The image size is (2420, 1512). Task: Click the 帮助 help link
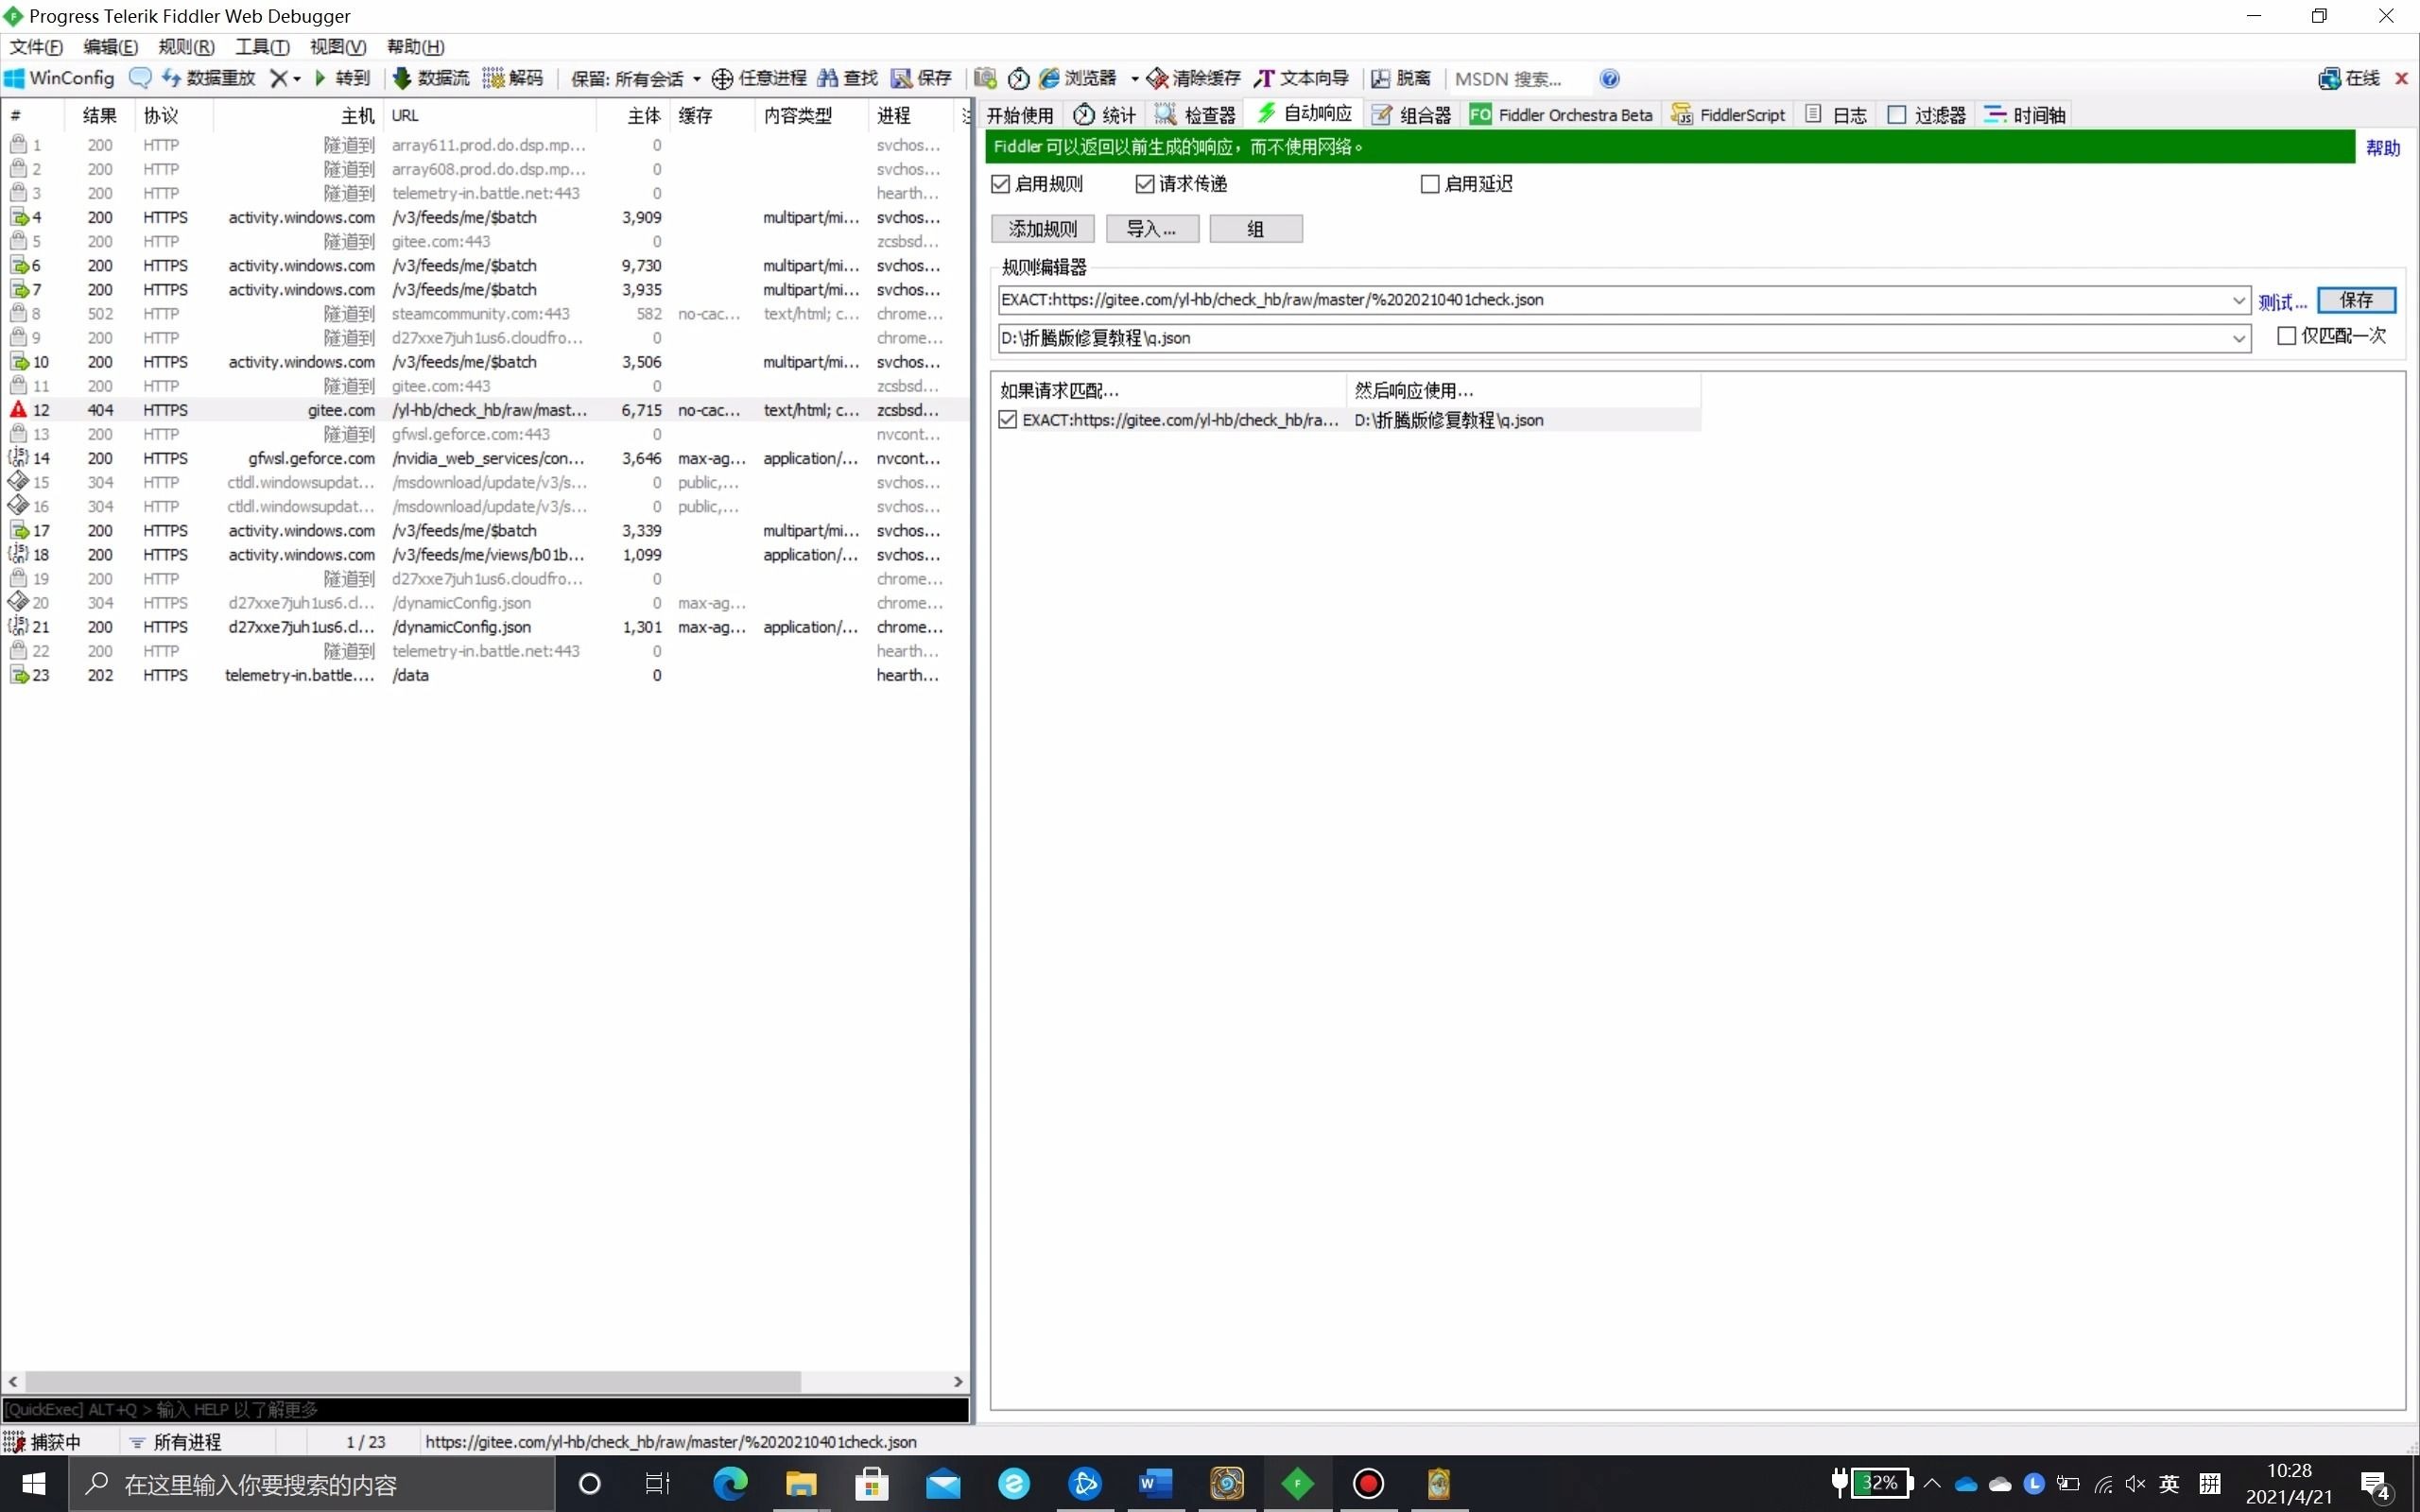click(2383, 148)
